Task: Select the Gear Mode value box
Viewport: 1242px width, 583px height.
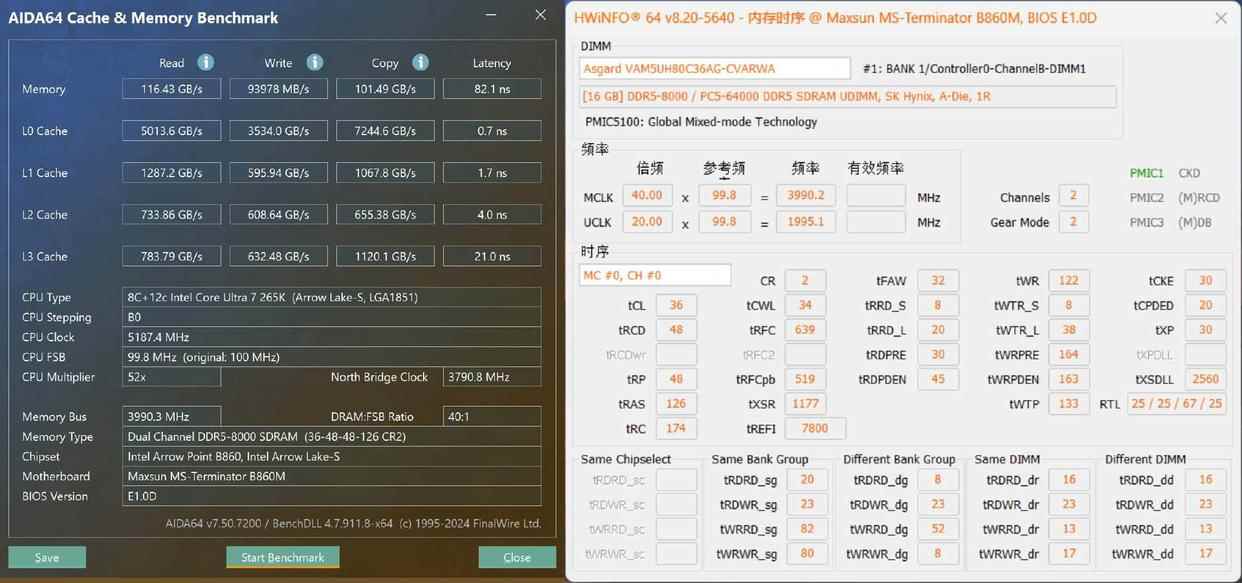Action: pyautogui.click(x=1073, y=222)
